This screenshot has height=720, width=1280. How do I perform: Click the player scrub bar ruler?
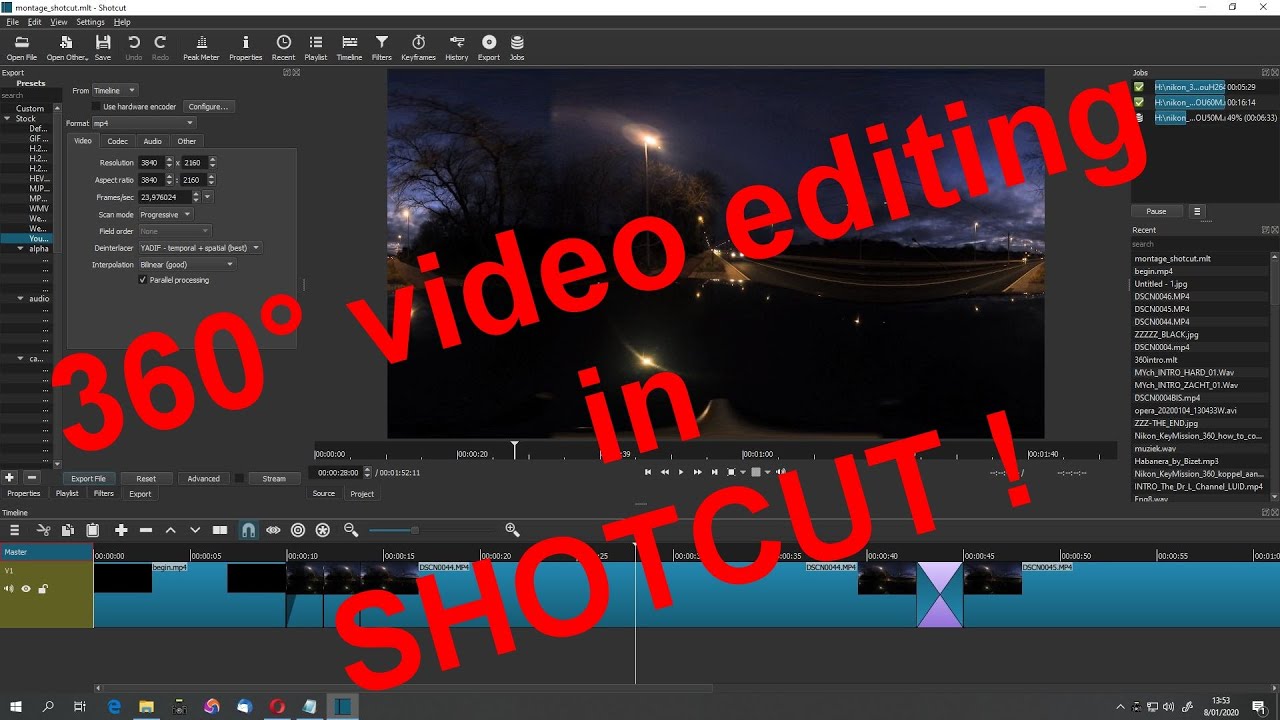[x=715, y=452]
